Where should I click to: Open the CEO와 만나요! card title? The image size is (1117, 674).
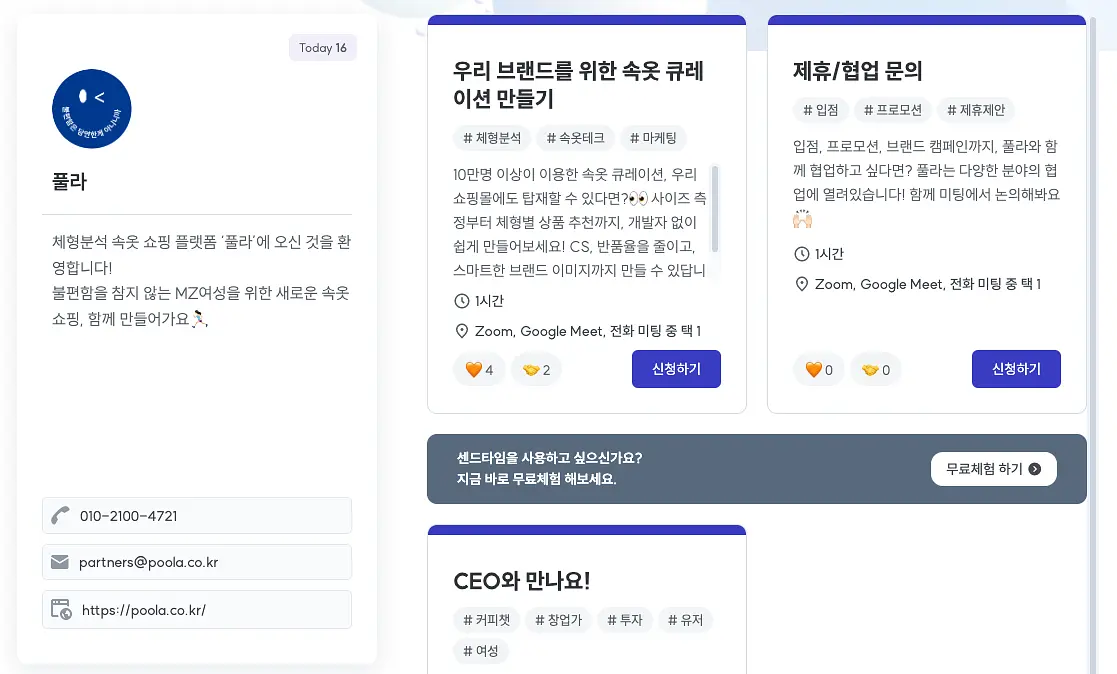(x=522, y=581)
